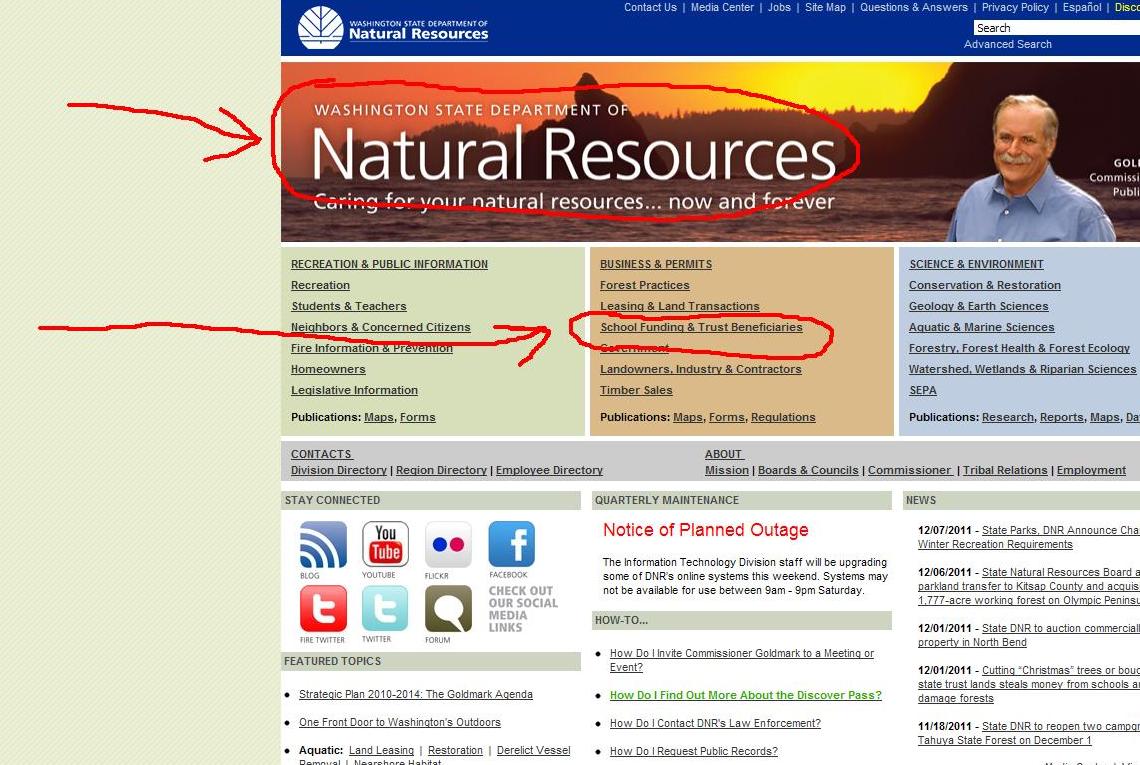Open Recreation & Public Information heading
Screen dimensions: 1140x765
click(389, 265)
